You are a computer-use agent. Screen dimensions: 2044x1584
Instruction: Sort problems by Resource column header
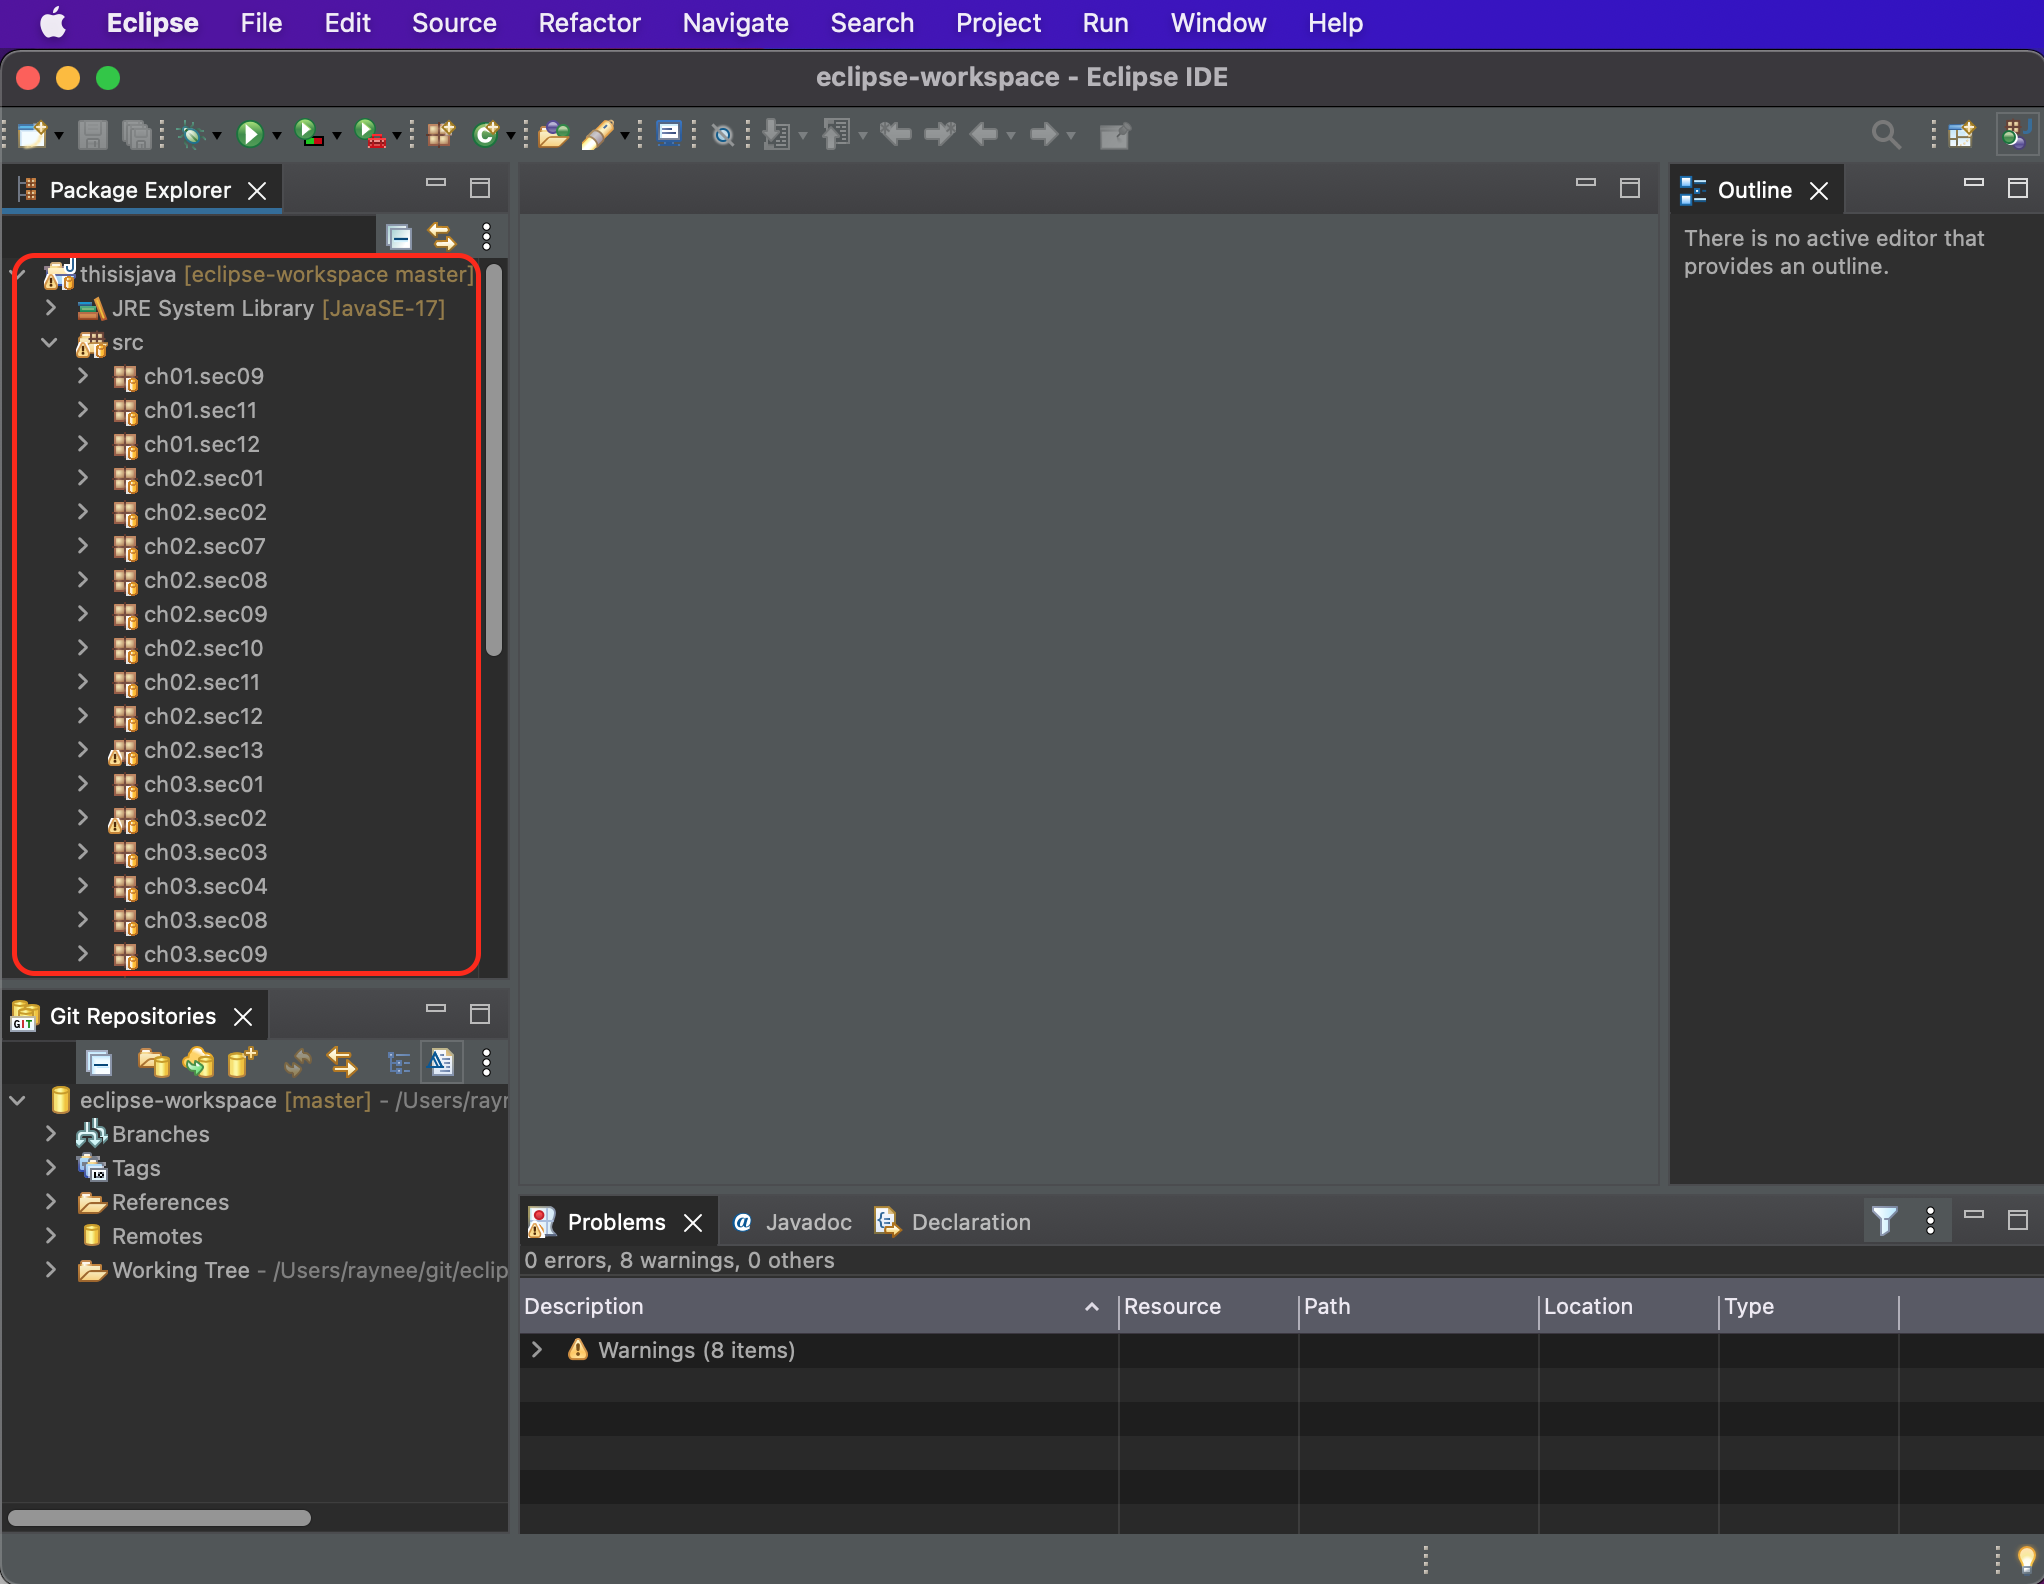(1172, 1306)
